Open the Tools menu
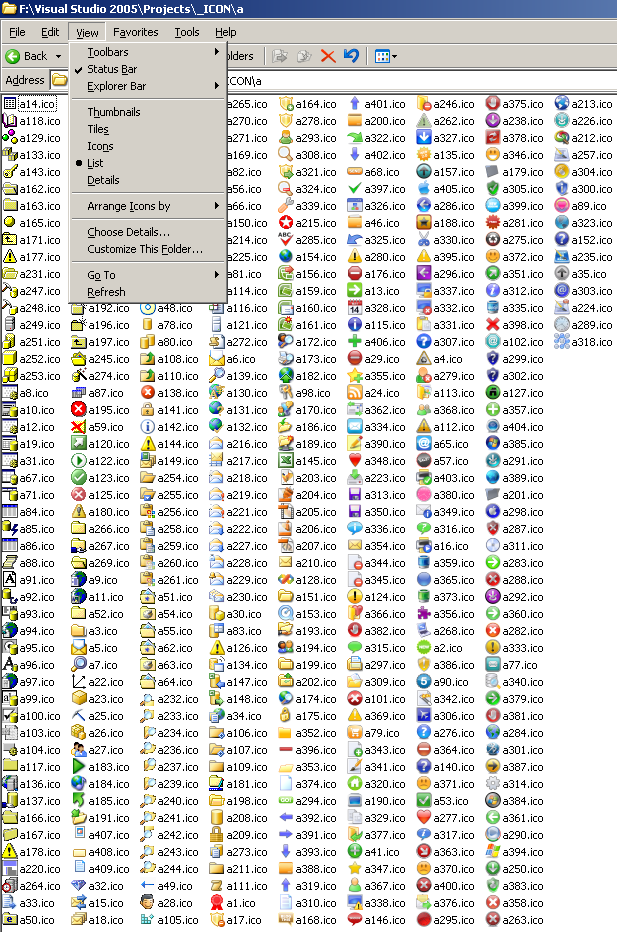 point(187,32)
